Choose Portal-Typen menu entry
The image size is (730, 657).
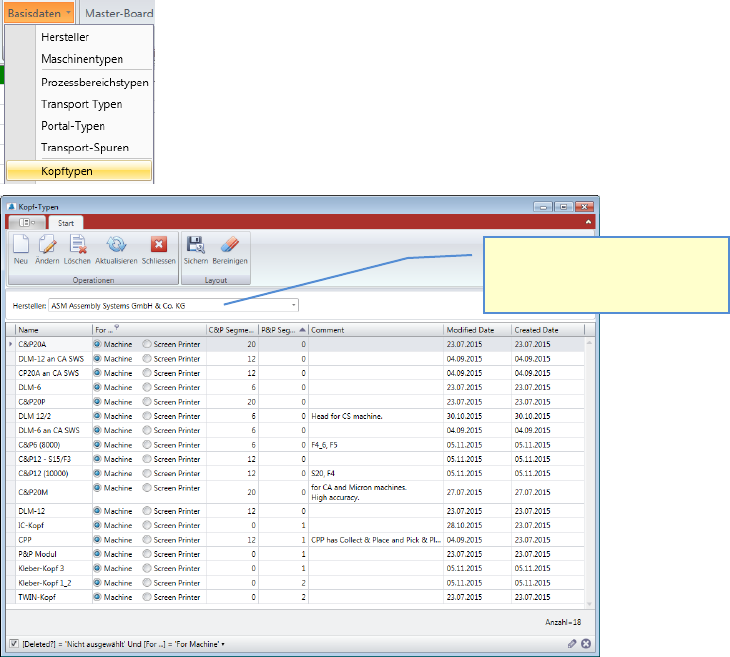point(73,126)
